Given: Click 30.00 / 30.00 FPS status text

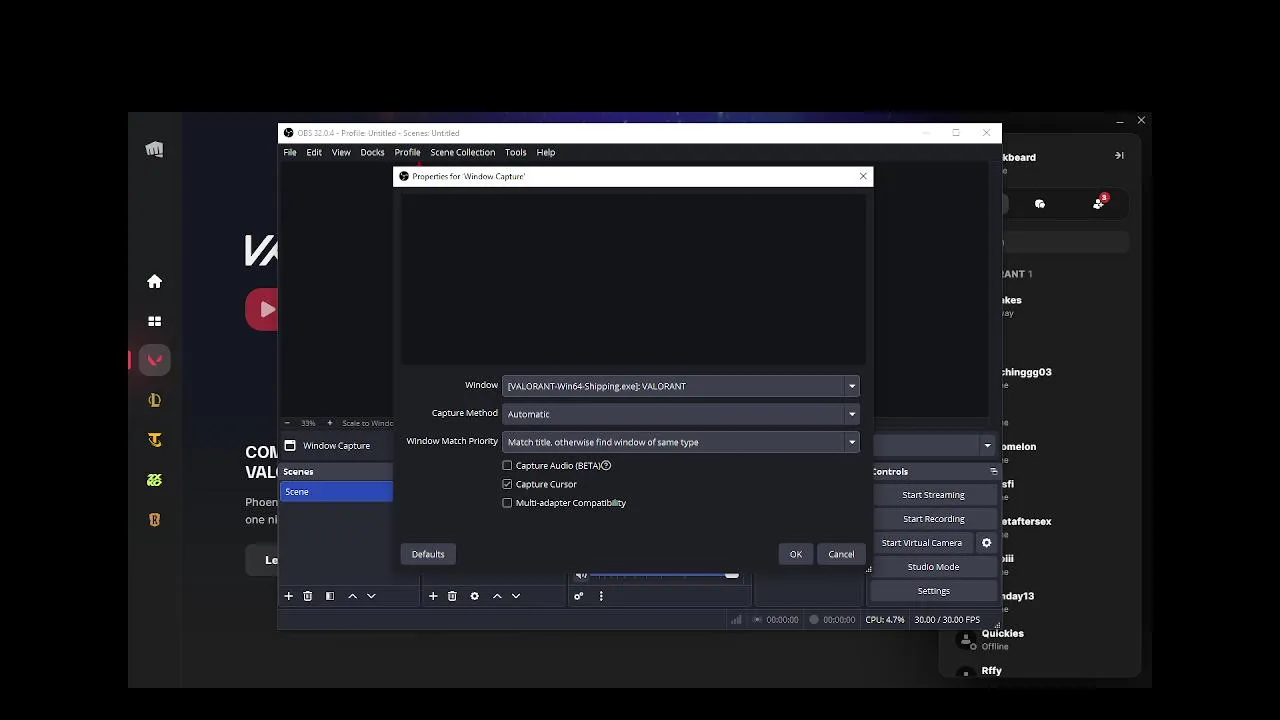Looking at the screenshot, I should click(x=947, y=620).
